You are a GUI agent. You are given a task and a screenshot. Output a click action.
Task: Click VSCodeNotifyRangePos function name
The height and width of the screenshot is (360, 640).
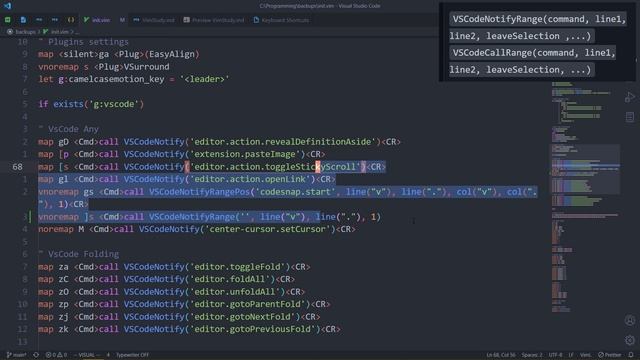tap(199, 192)
